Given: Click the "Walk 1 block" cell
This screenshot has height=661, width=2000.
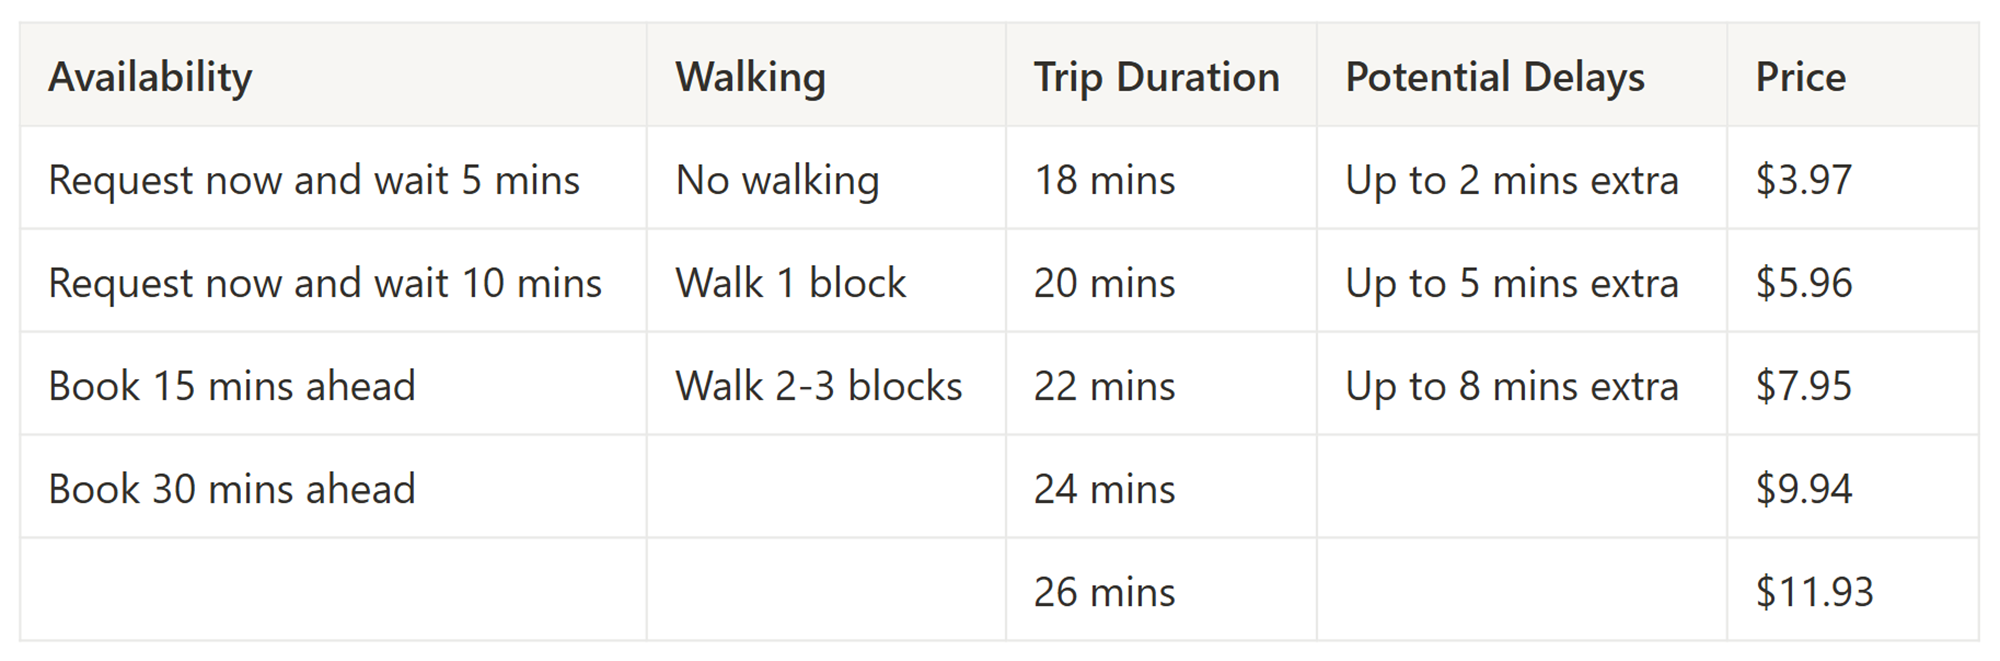Looking at the screenshot, I should tap(790, 283).
